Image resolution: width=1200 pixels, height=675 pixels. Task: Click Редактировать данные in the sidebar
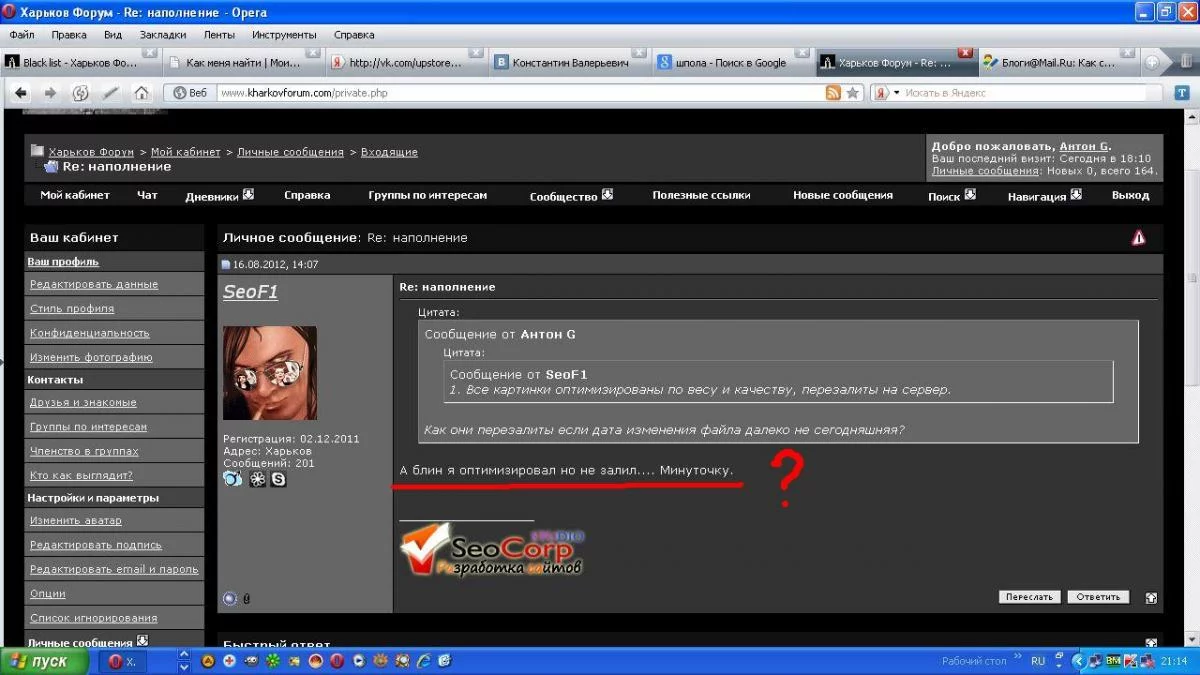(94, 285)
